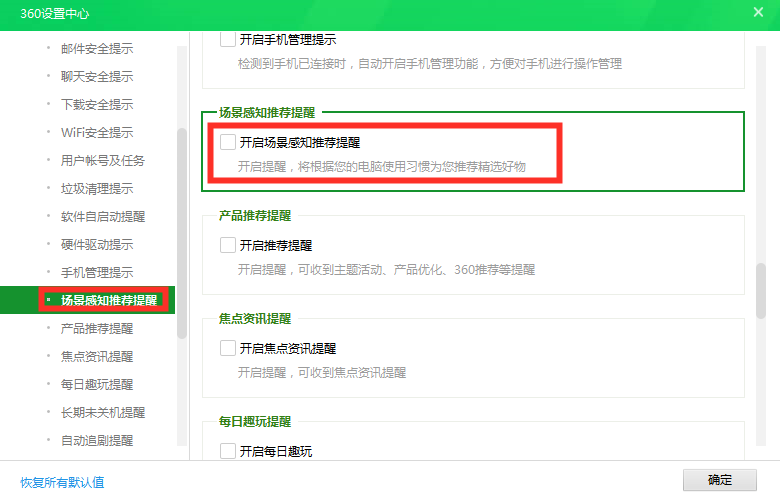The height and width of the screenshot is (500, 780).
Task: Click 焦点资讯提醒 group heading
Action: 255,318
